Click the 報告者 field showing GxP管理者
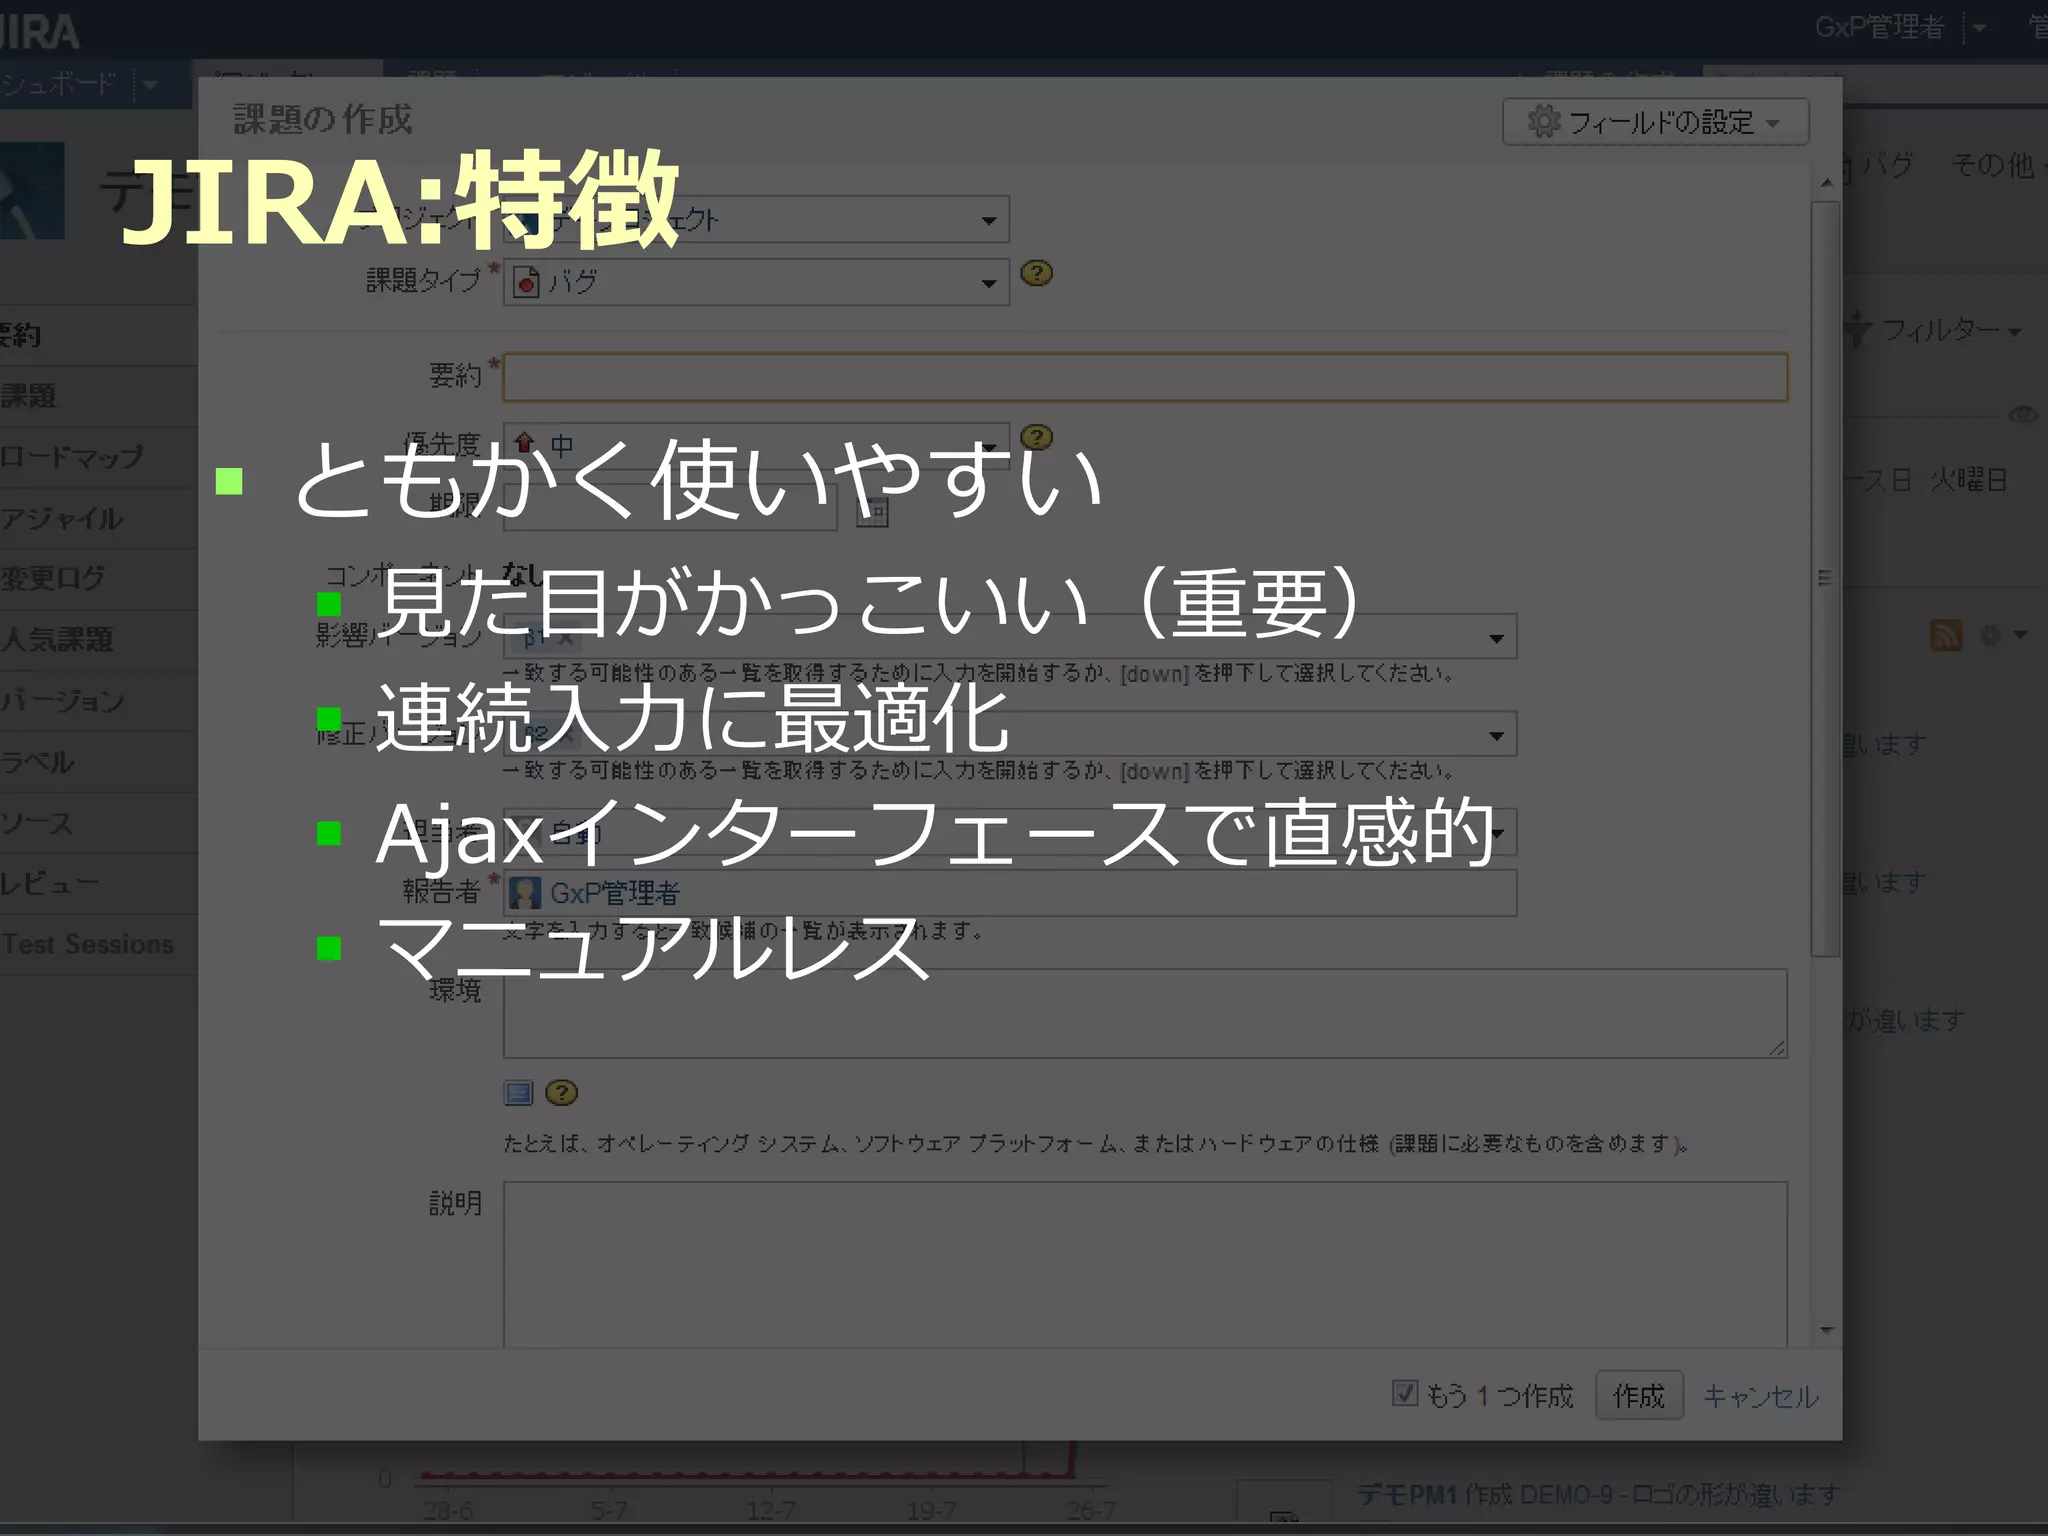Image resolution: width=2048 pixels, height=1536 pixels. click(x=1010, y=892)
